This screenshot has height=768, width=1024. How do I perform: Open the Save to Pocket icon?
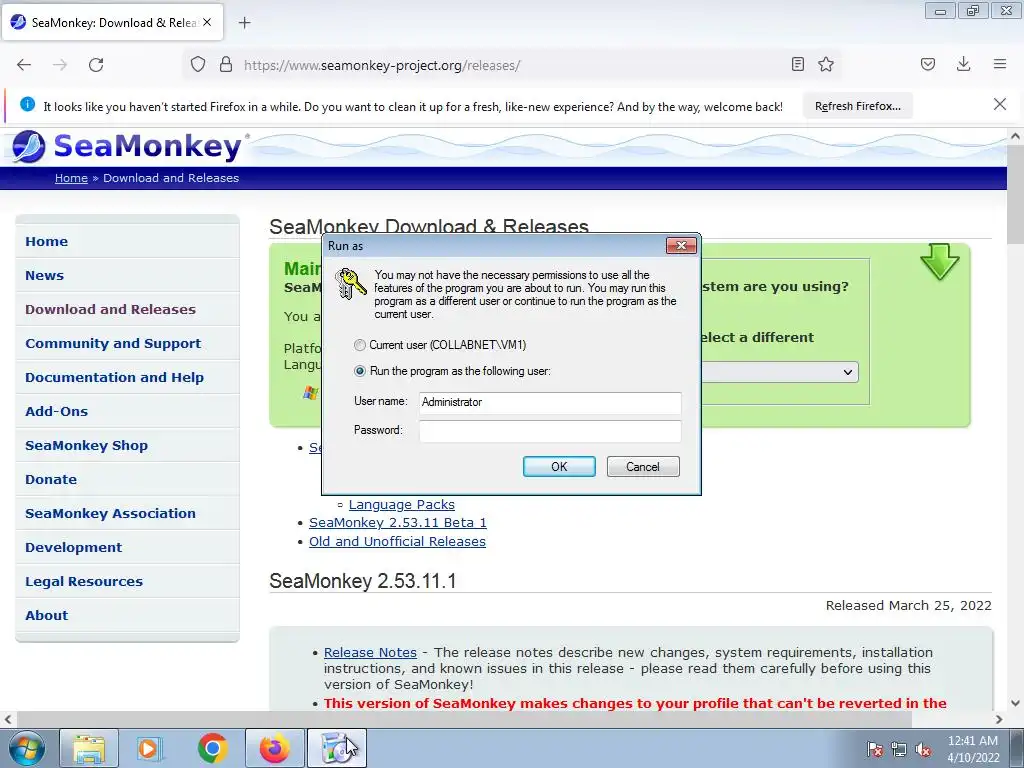pos(928,64)
